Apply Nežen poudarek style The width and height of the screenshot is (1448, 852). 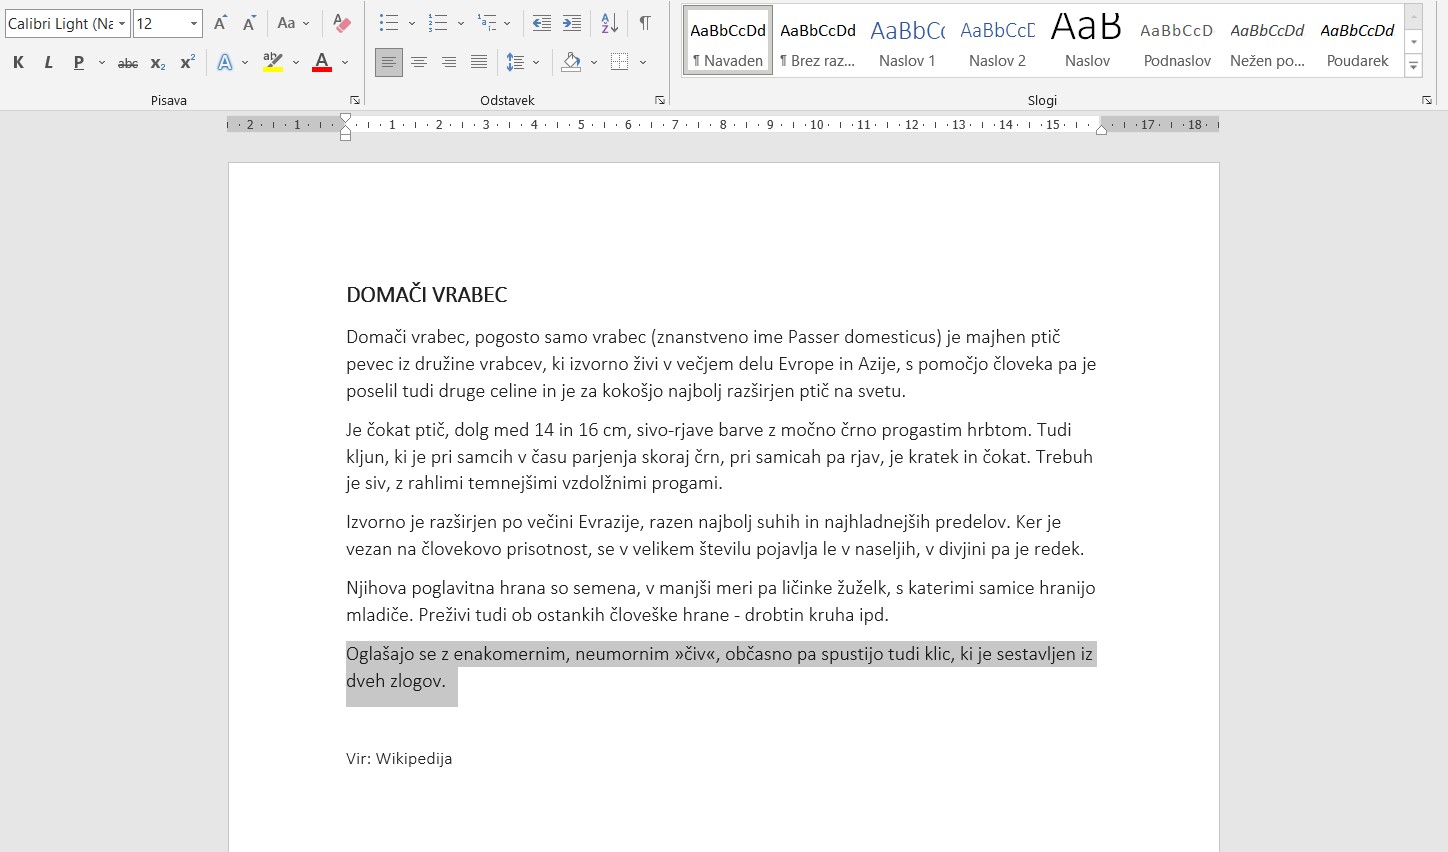(1268, 41)
